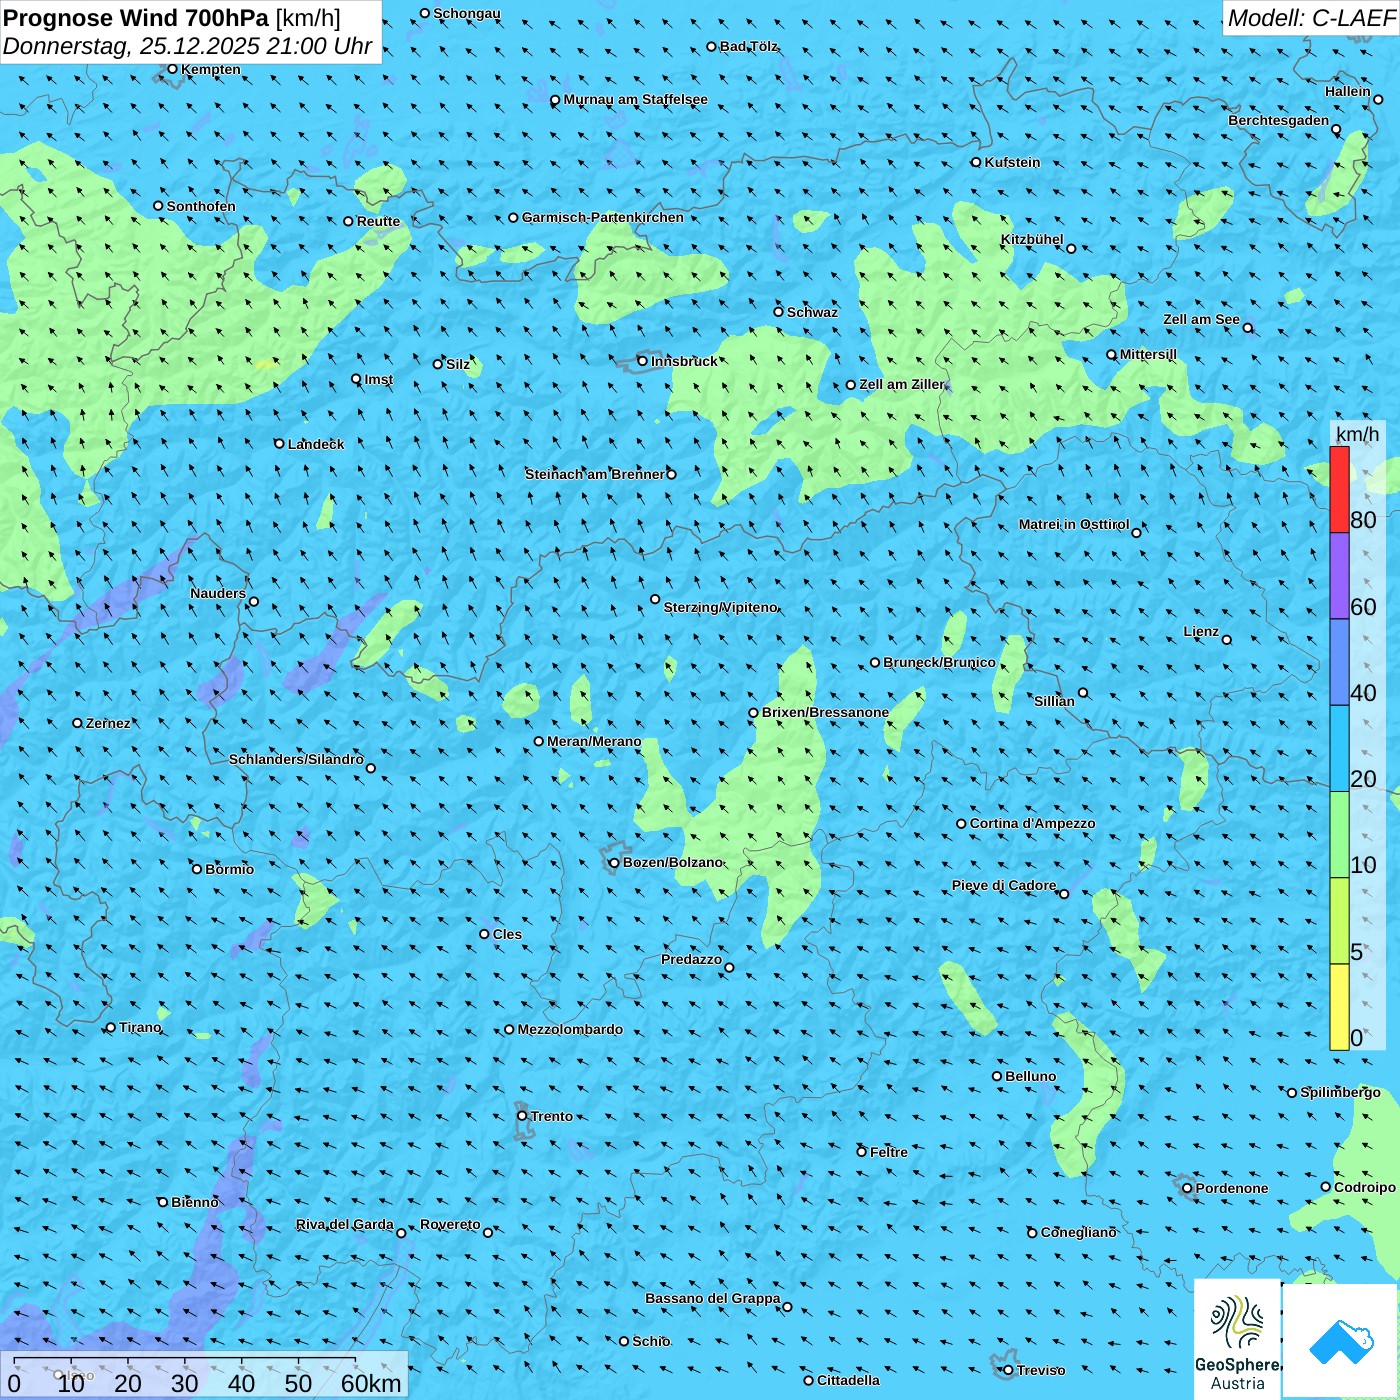Click the Tirano location dot
Image resolution: width=1400 pixels, height=1400 pixels.
(x=111, y=1027)
